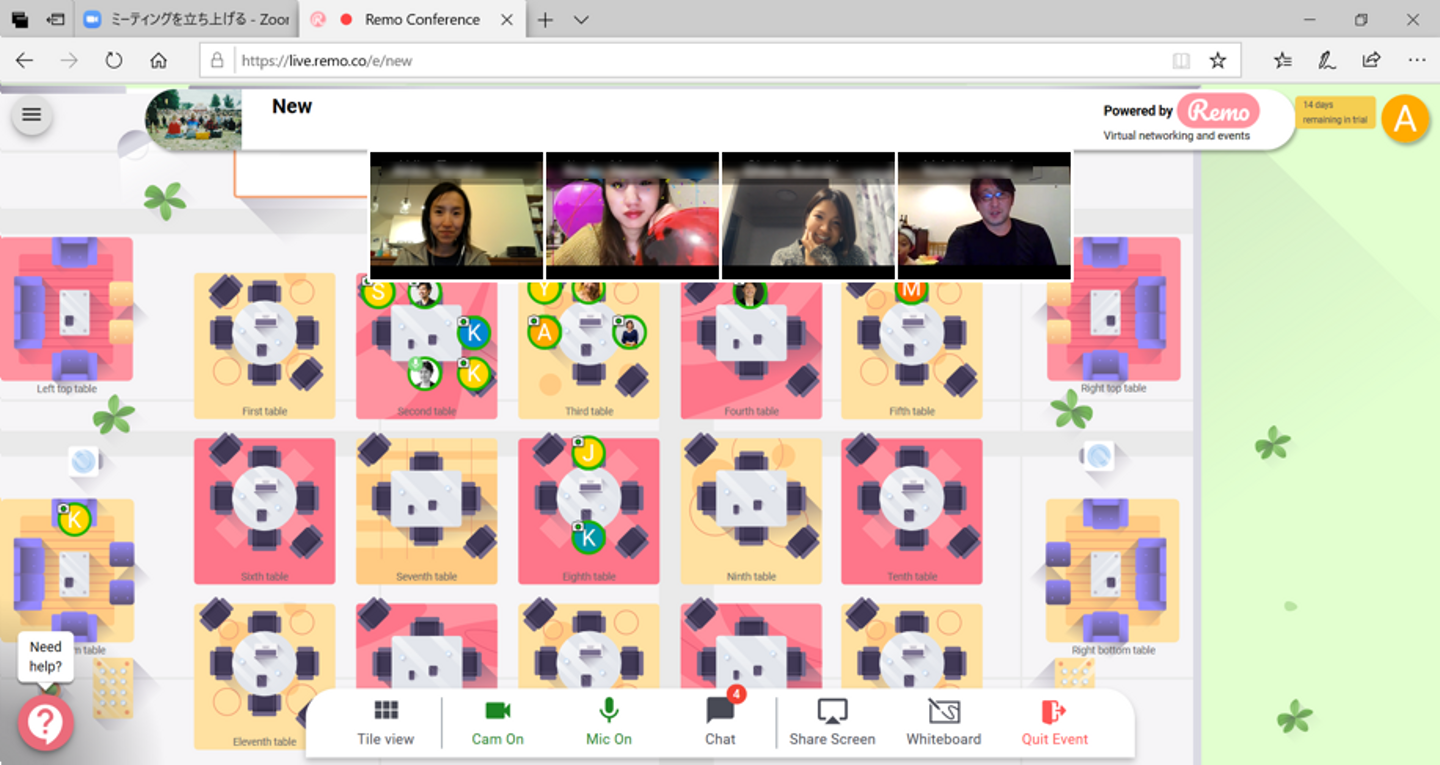The image size is (1440, 765).
Task: Click the left-side floor elevator globe icon
Action: click(x=84, y=461)
